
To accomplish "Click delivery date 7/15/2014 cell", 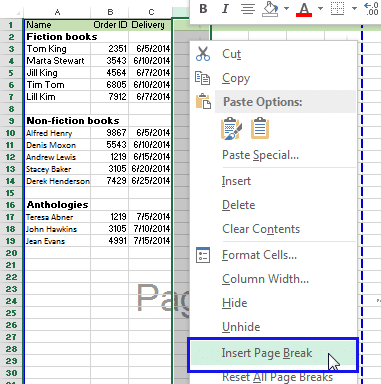I will (150, 241).
